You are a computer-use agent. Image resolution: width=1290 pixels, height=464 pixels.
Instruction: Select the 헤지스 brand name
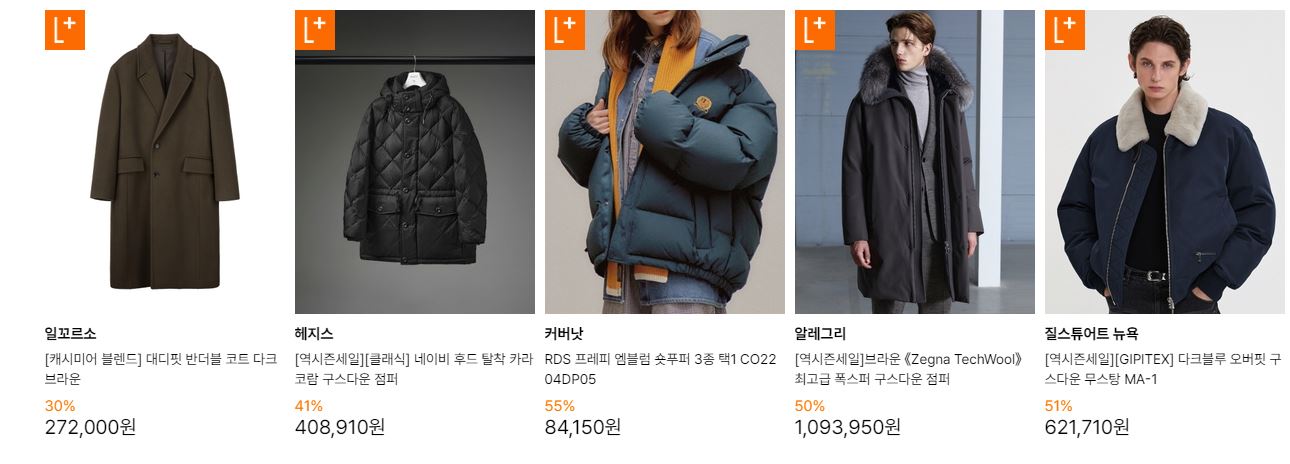(314, 334)
